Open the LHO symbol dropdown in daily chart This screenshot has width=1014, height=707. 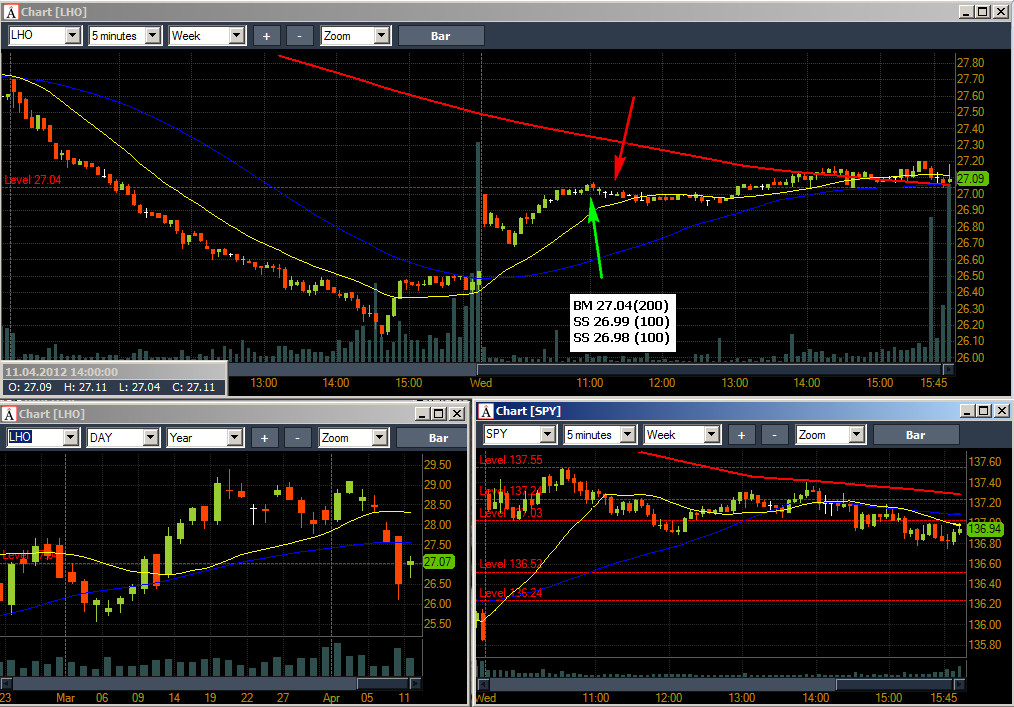[x=71, y=438]
